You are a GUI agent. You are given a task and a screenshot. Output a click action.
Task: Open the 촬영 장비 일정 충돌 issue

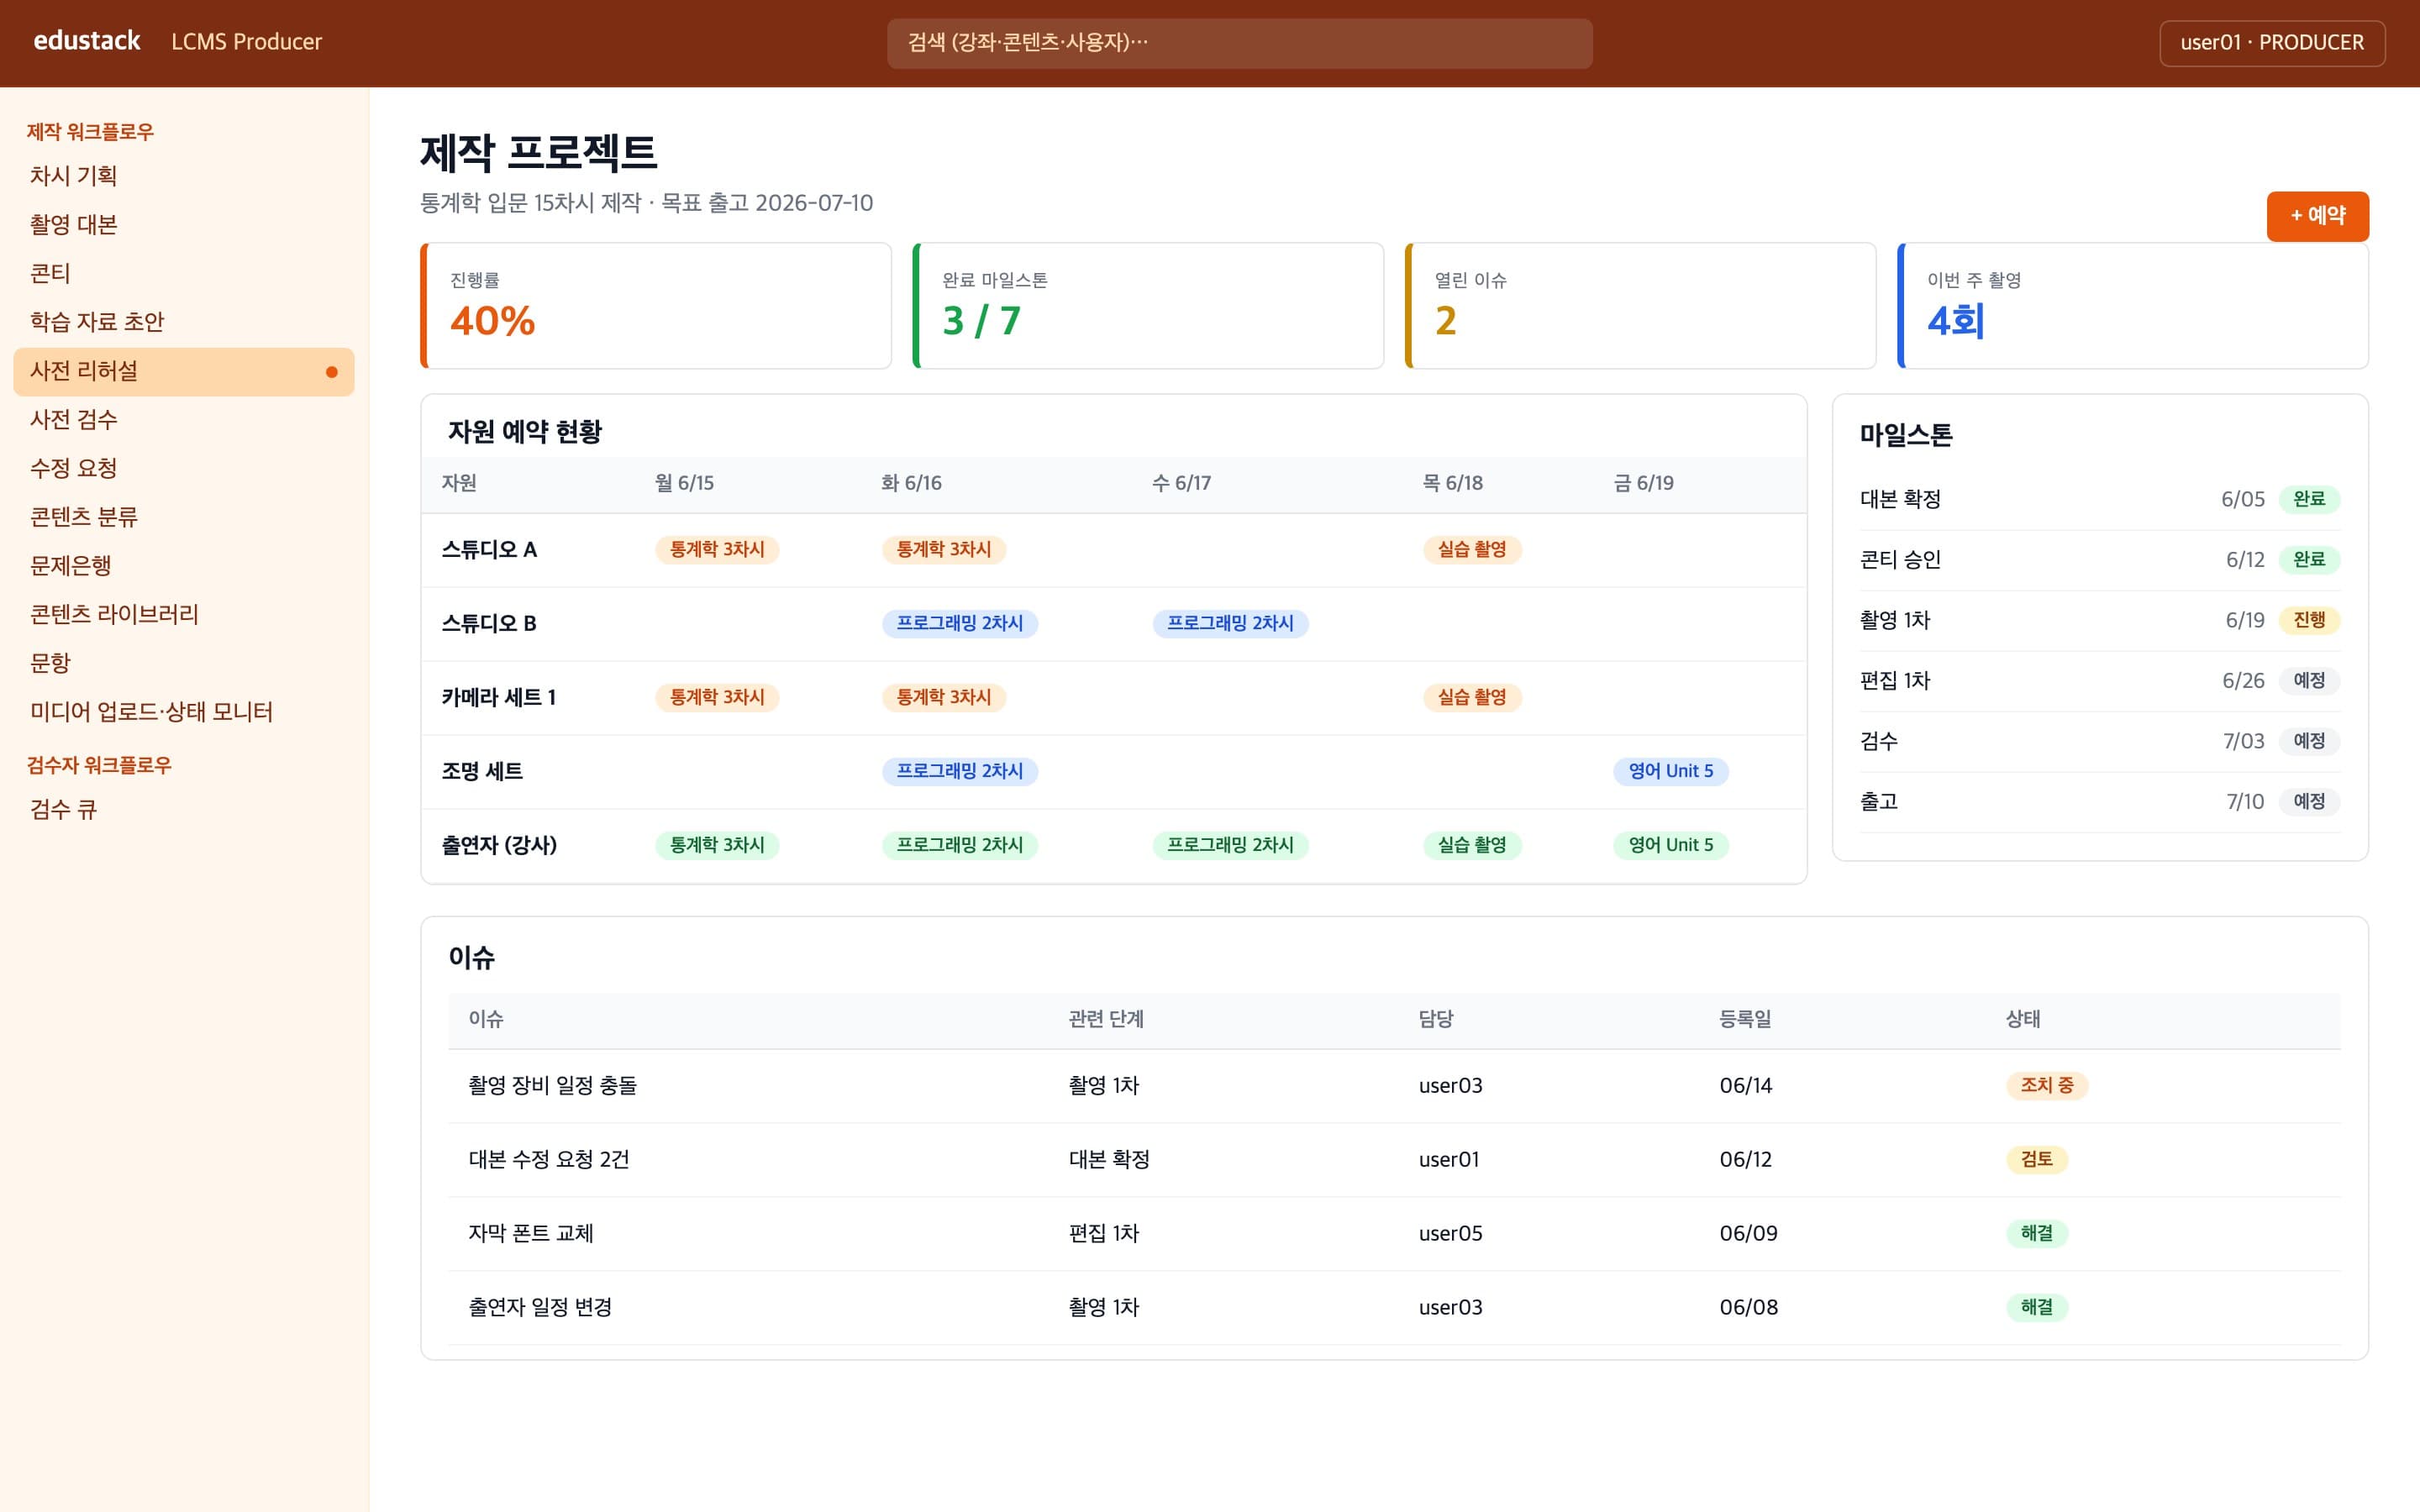(552, 1086)
